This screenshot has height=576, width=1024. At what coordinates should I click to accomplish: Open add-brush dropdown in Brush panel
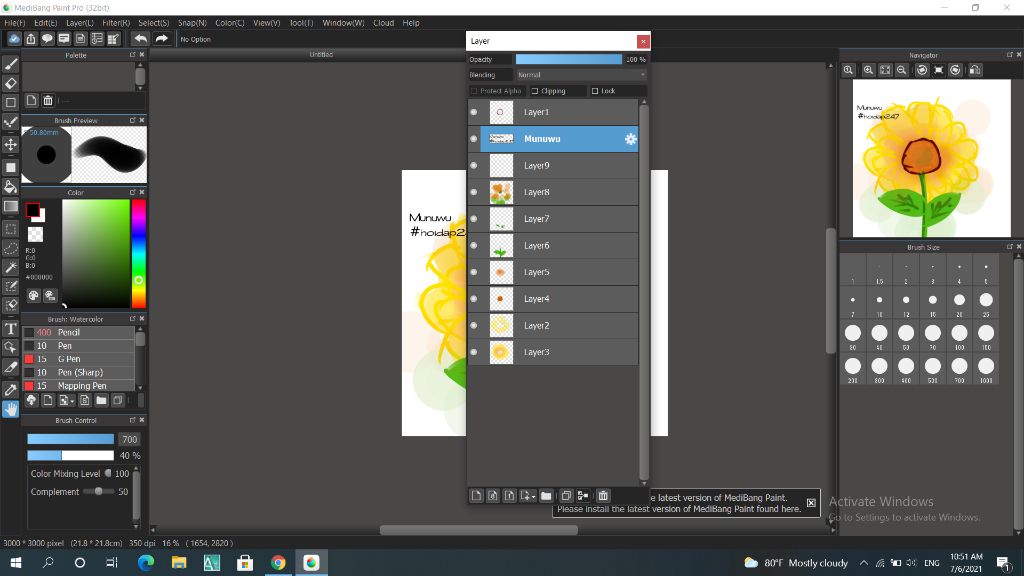point(67,400)
